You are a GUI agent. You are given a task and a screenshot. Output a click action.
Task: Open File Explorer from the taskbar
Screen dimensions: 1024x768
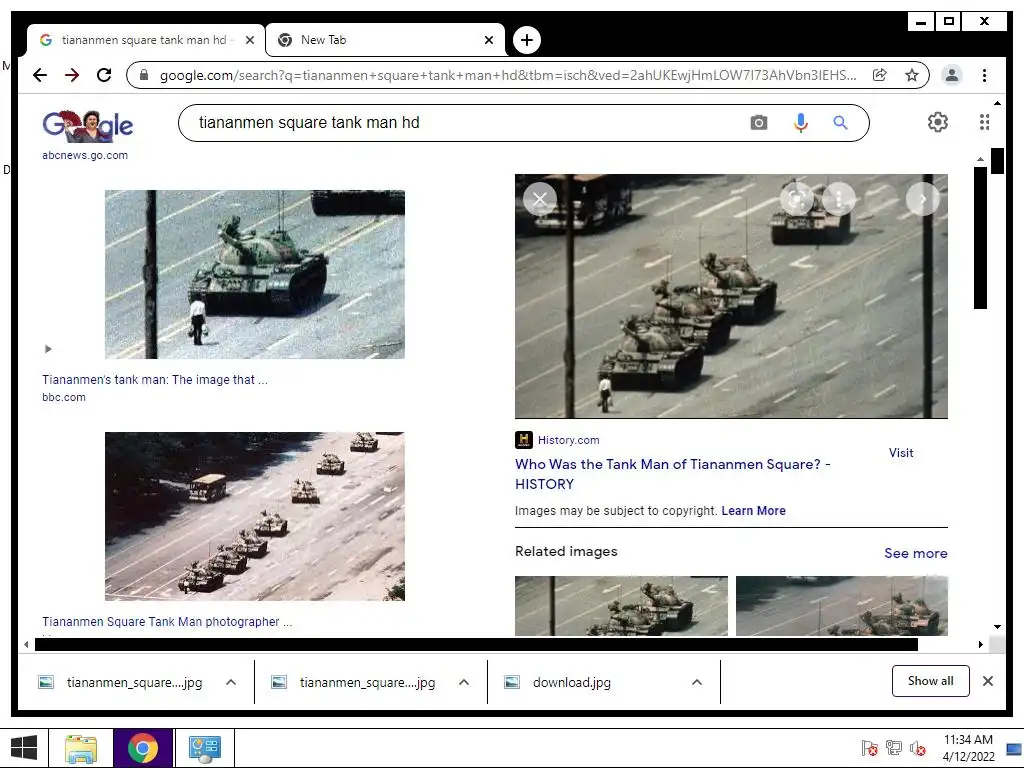pos(81,748)
